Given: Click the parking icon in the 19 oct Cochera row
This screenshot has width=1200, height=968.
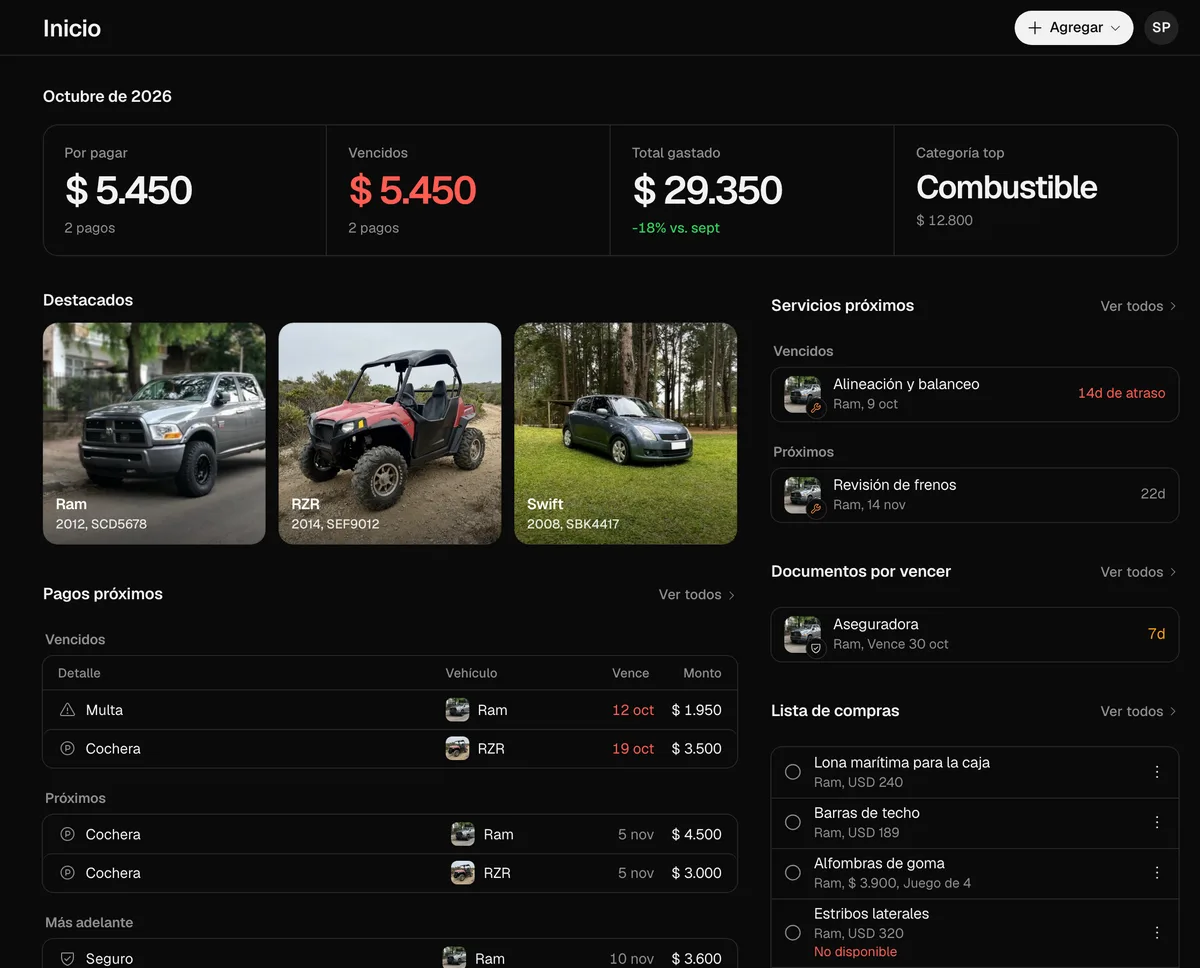Looking at the screenshot, I should click(67, 748).
